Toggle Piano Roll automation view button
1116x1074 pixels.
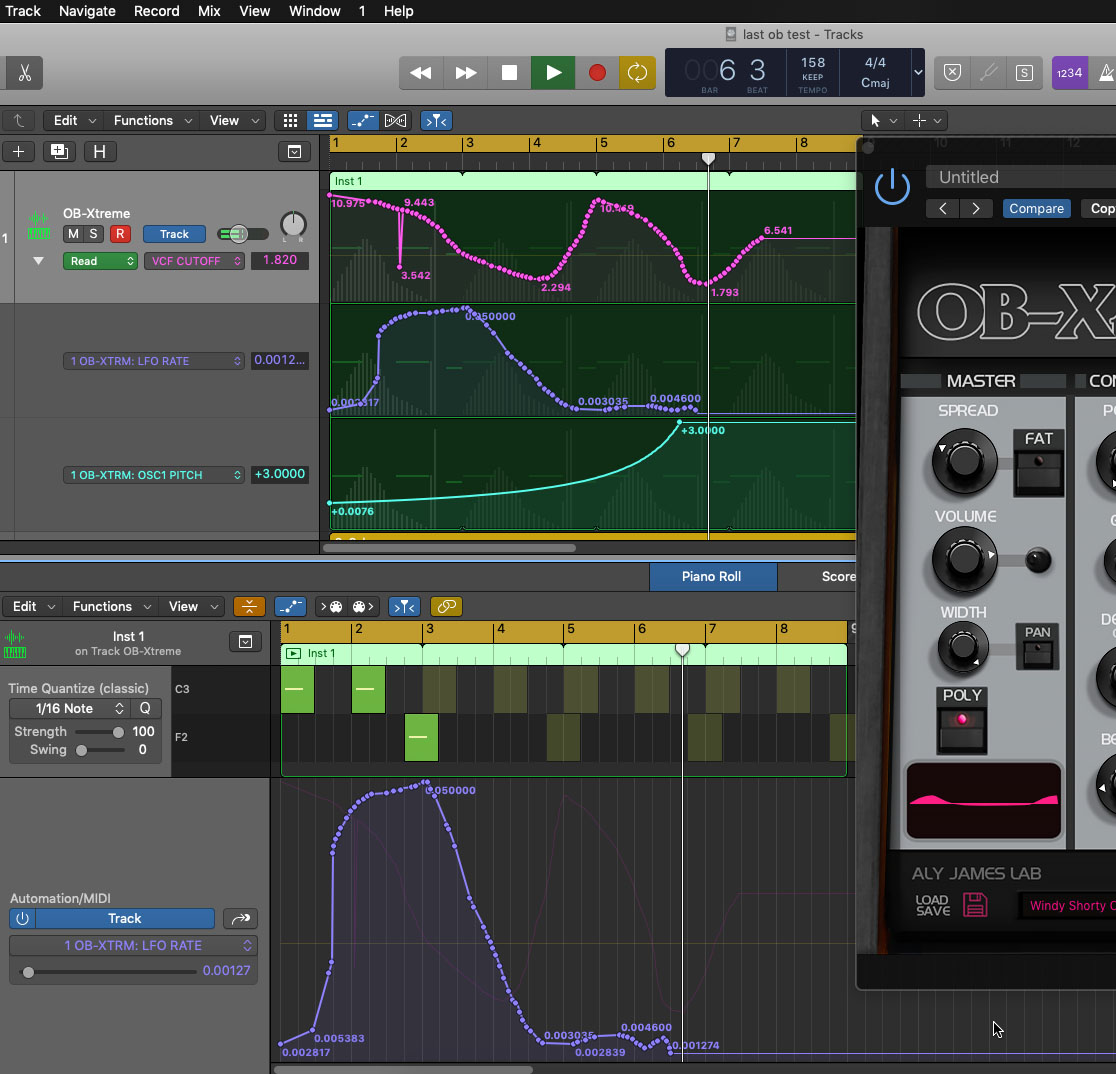290,606
